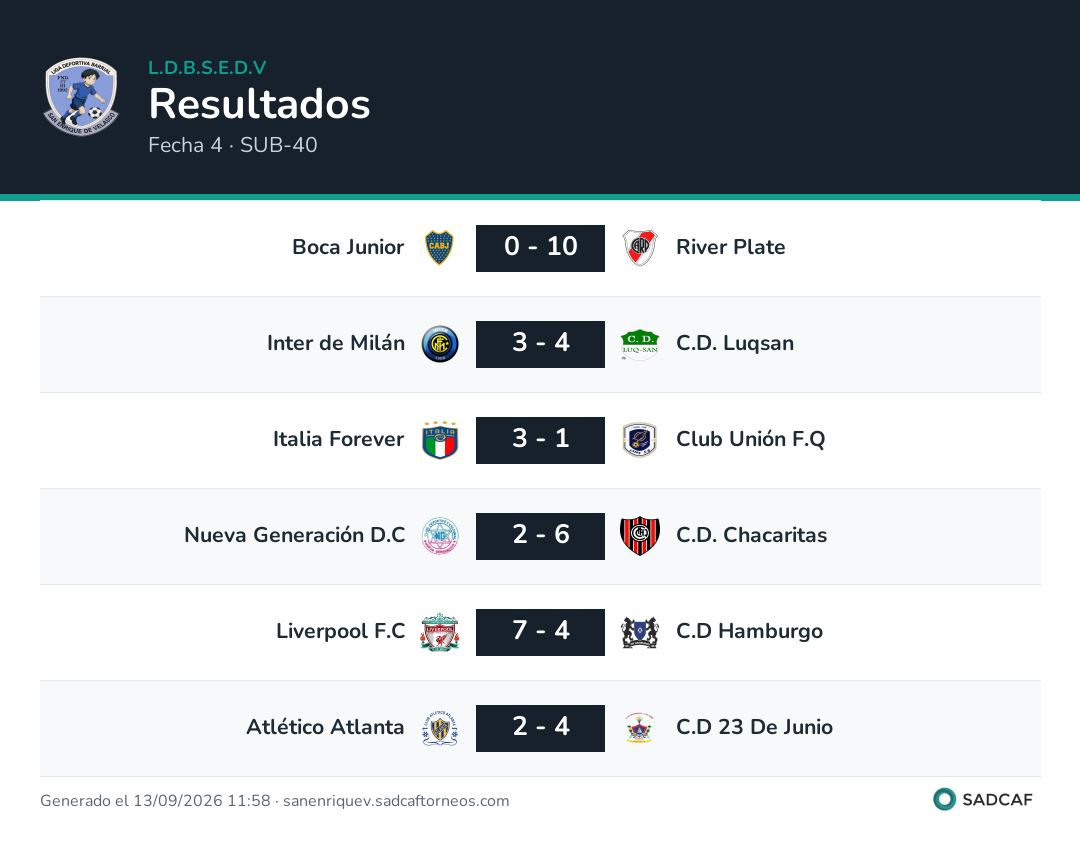Click the Boca Junior CABJ crest
Viewport: 1080px width, 852px height.
click(x=439, y=247)
